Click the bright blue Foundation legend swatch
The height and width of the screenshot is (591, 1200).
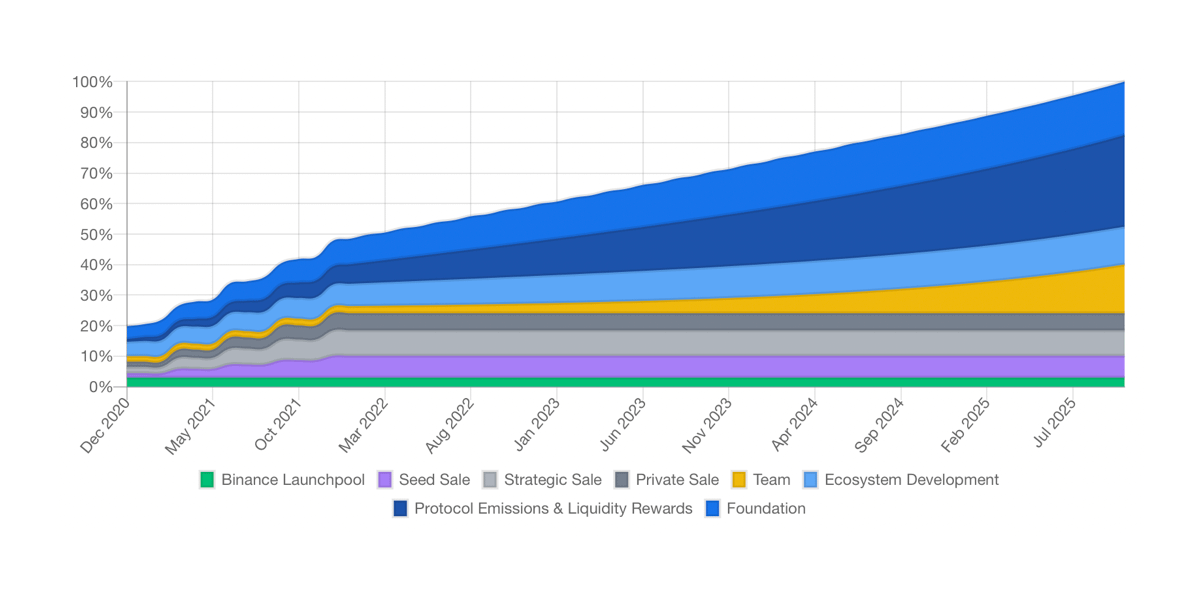[x=712, y=509]
